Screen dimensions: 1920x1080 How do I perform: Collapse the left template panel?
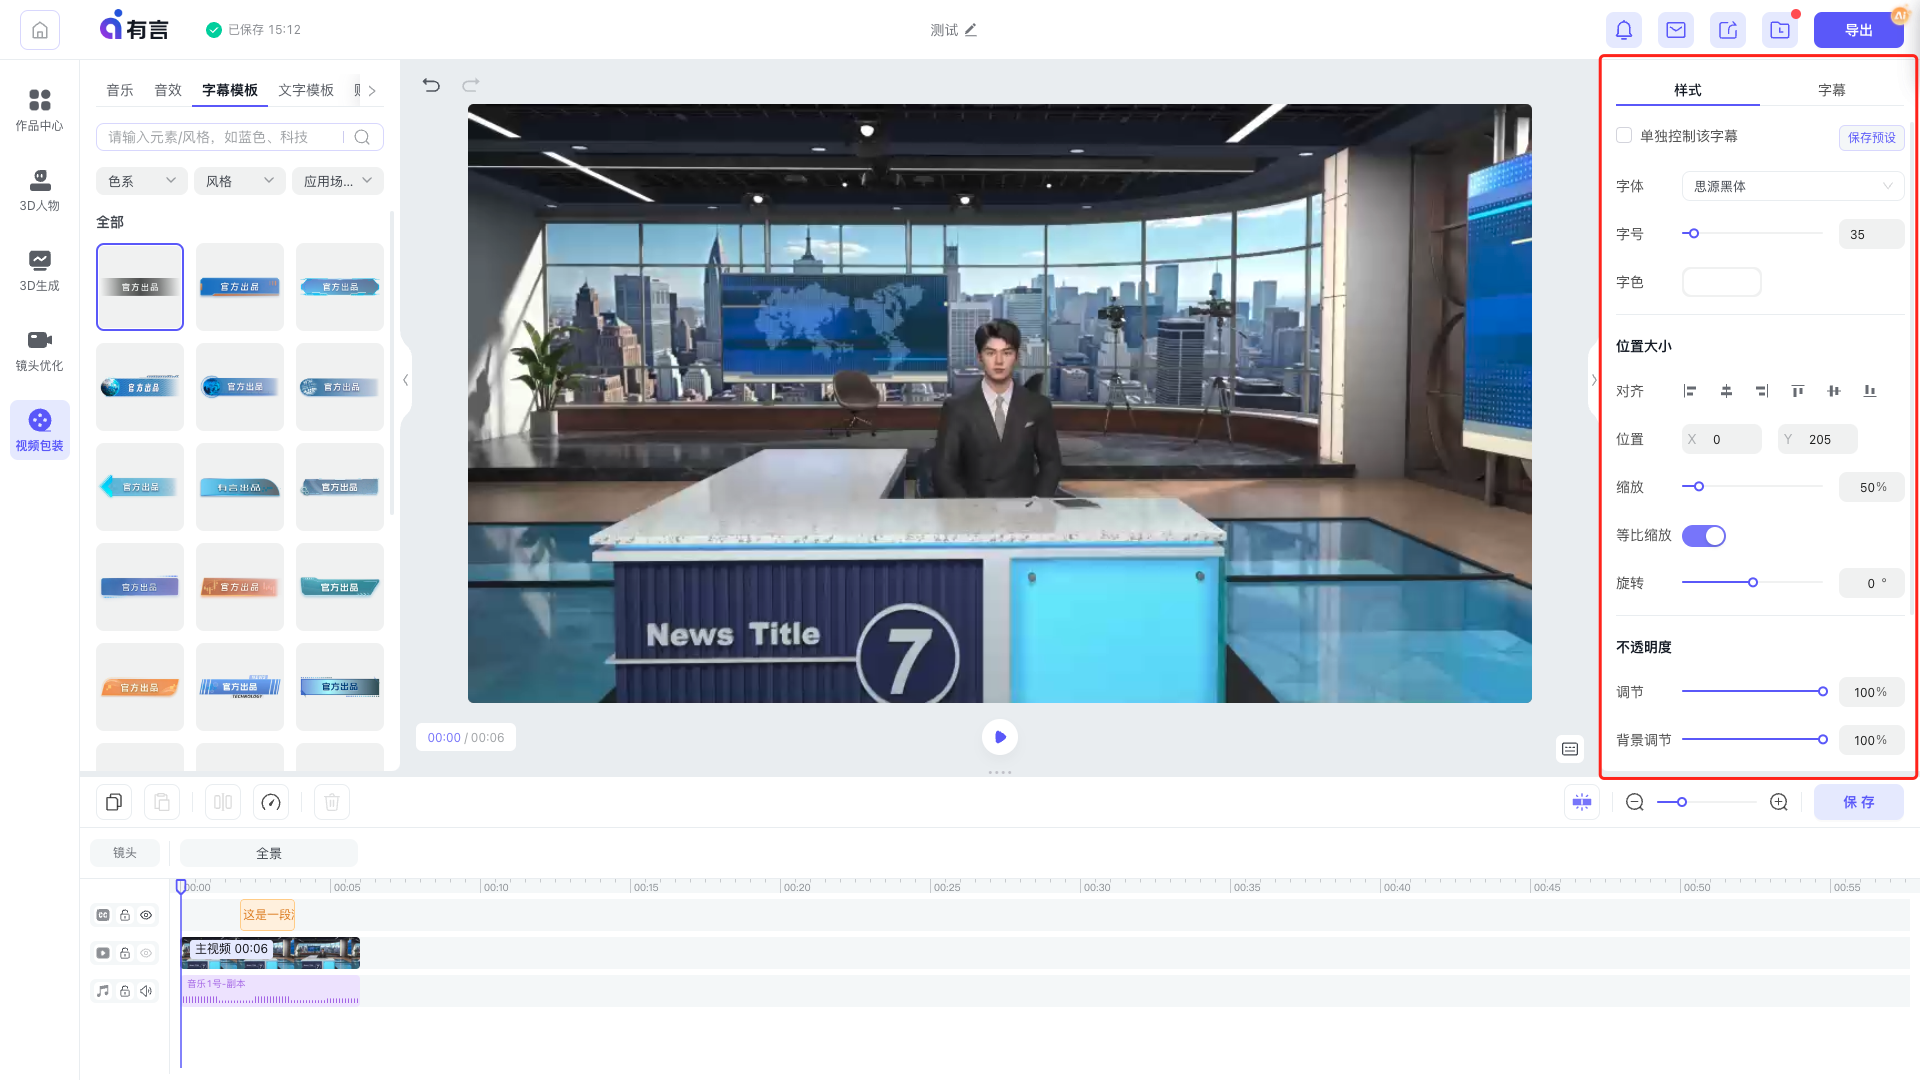405,380
